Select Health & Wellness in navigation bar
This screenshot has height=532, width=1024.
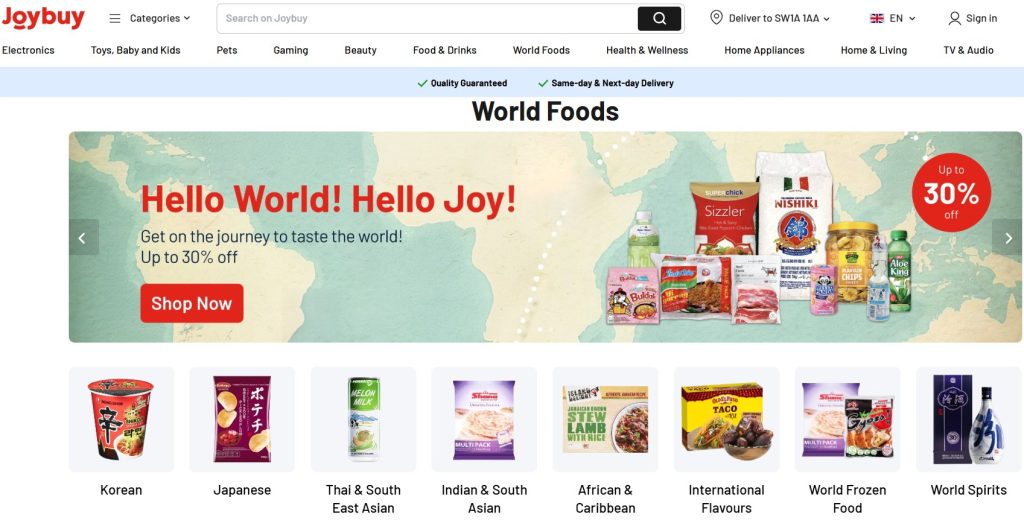[x=647, y=50]
